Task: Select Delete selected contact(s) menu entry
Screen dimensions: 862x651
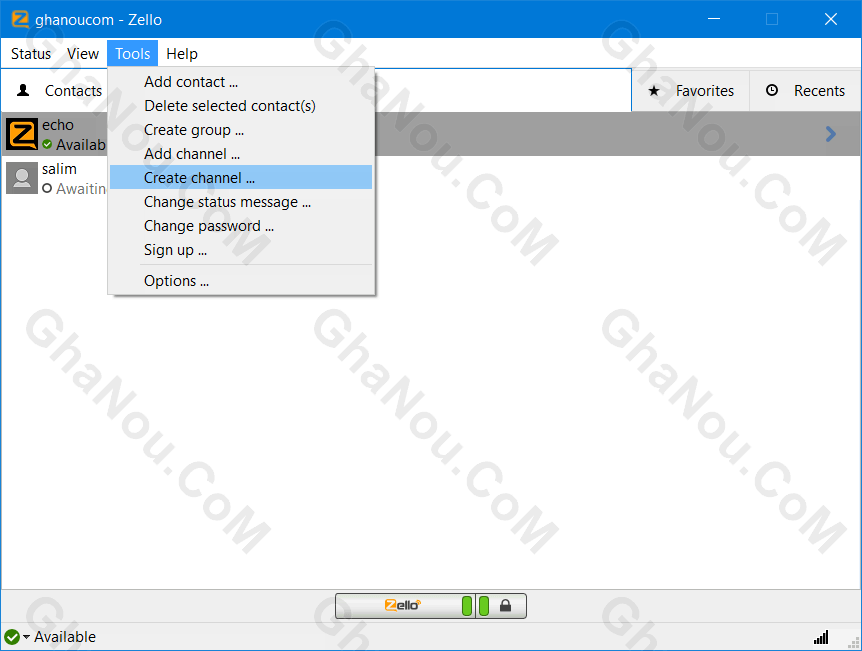Action: click(x=241, y=106)
